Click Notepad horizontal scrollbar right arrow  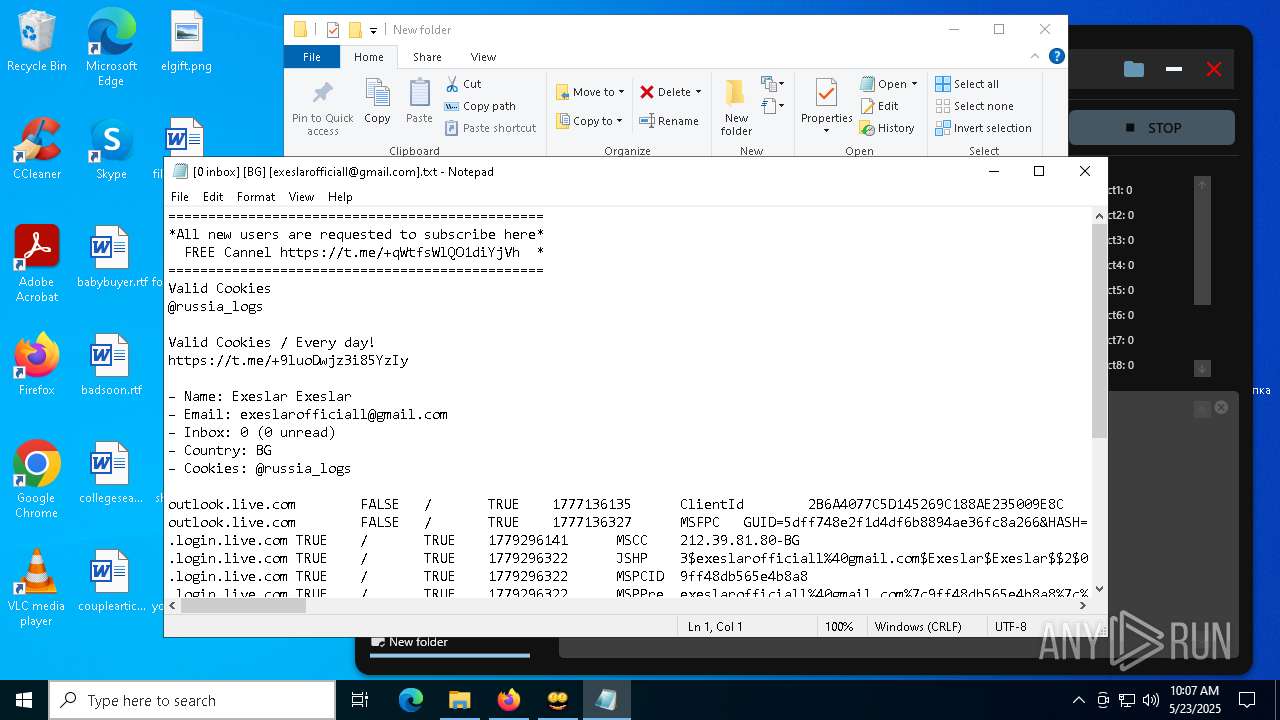point(1084,605)
